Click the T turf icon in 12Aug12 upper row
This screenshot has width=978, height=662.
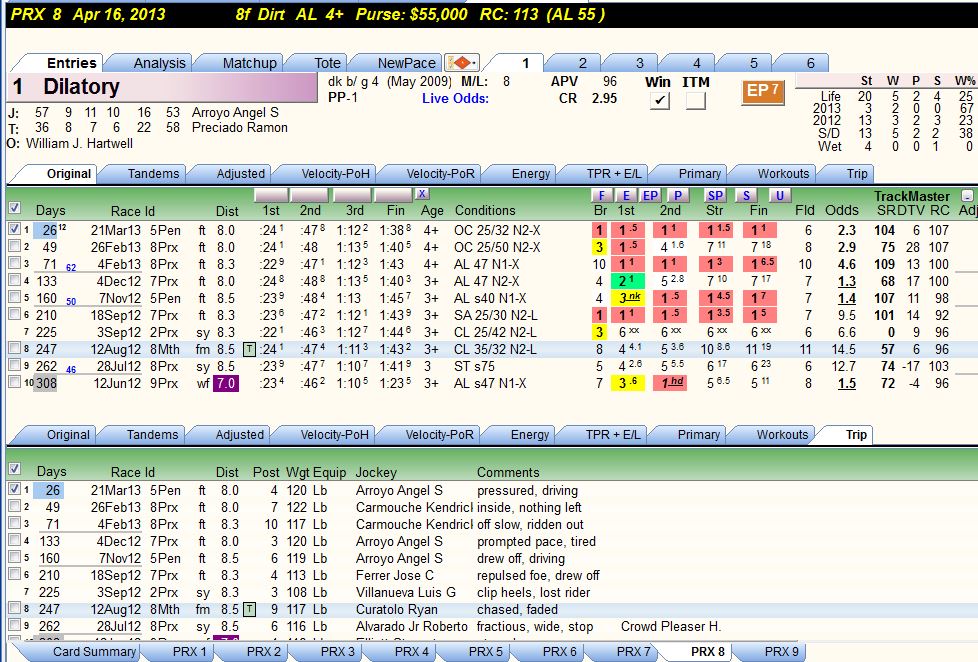(x=249, y=349)
